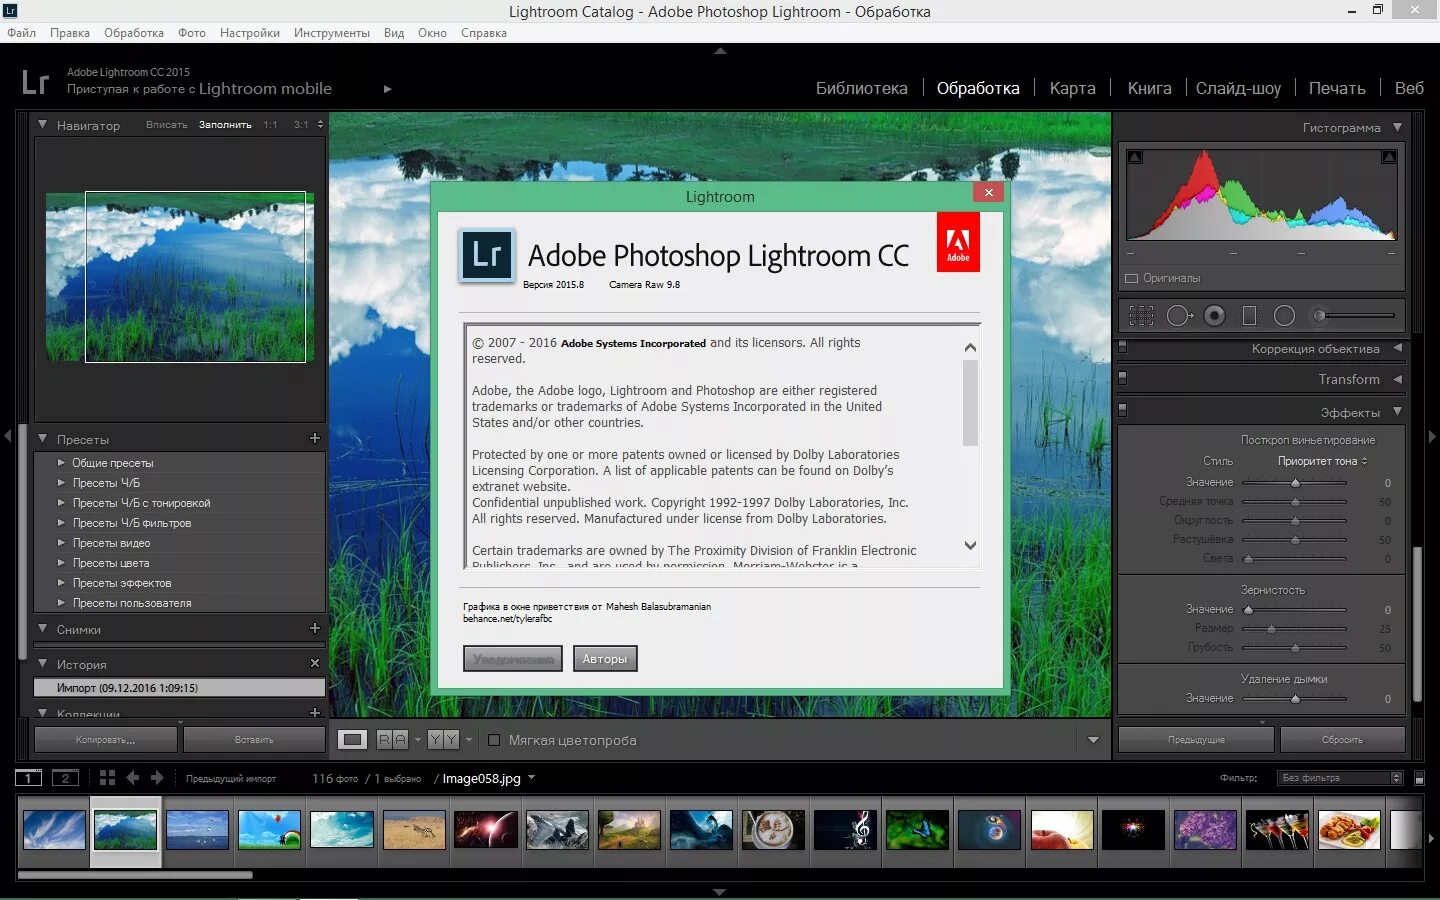Expand the Снимки panel
The image size is (1440, 900).
point(43,629)
